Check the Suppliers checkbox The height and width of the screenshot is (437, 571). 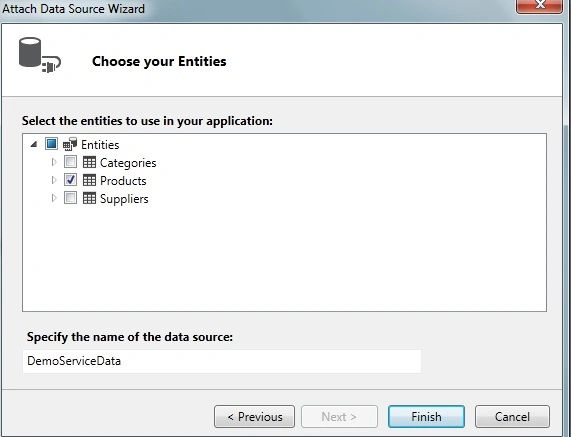tap(70, 198)
